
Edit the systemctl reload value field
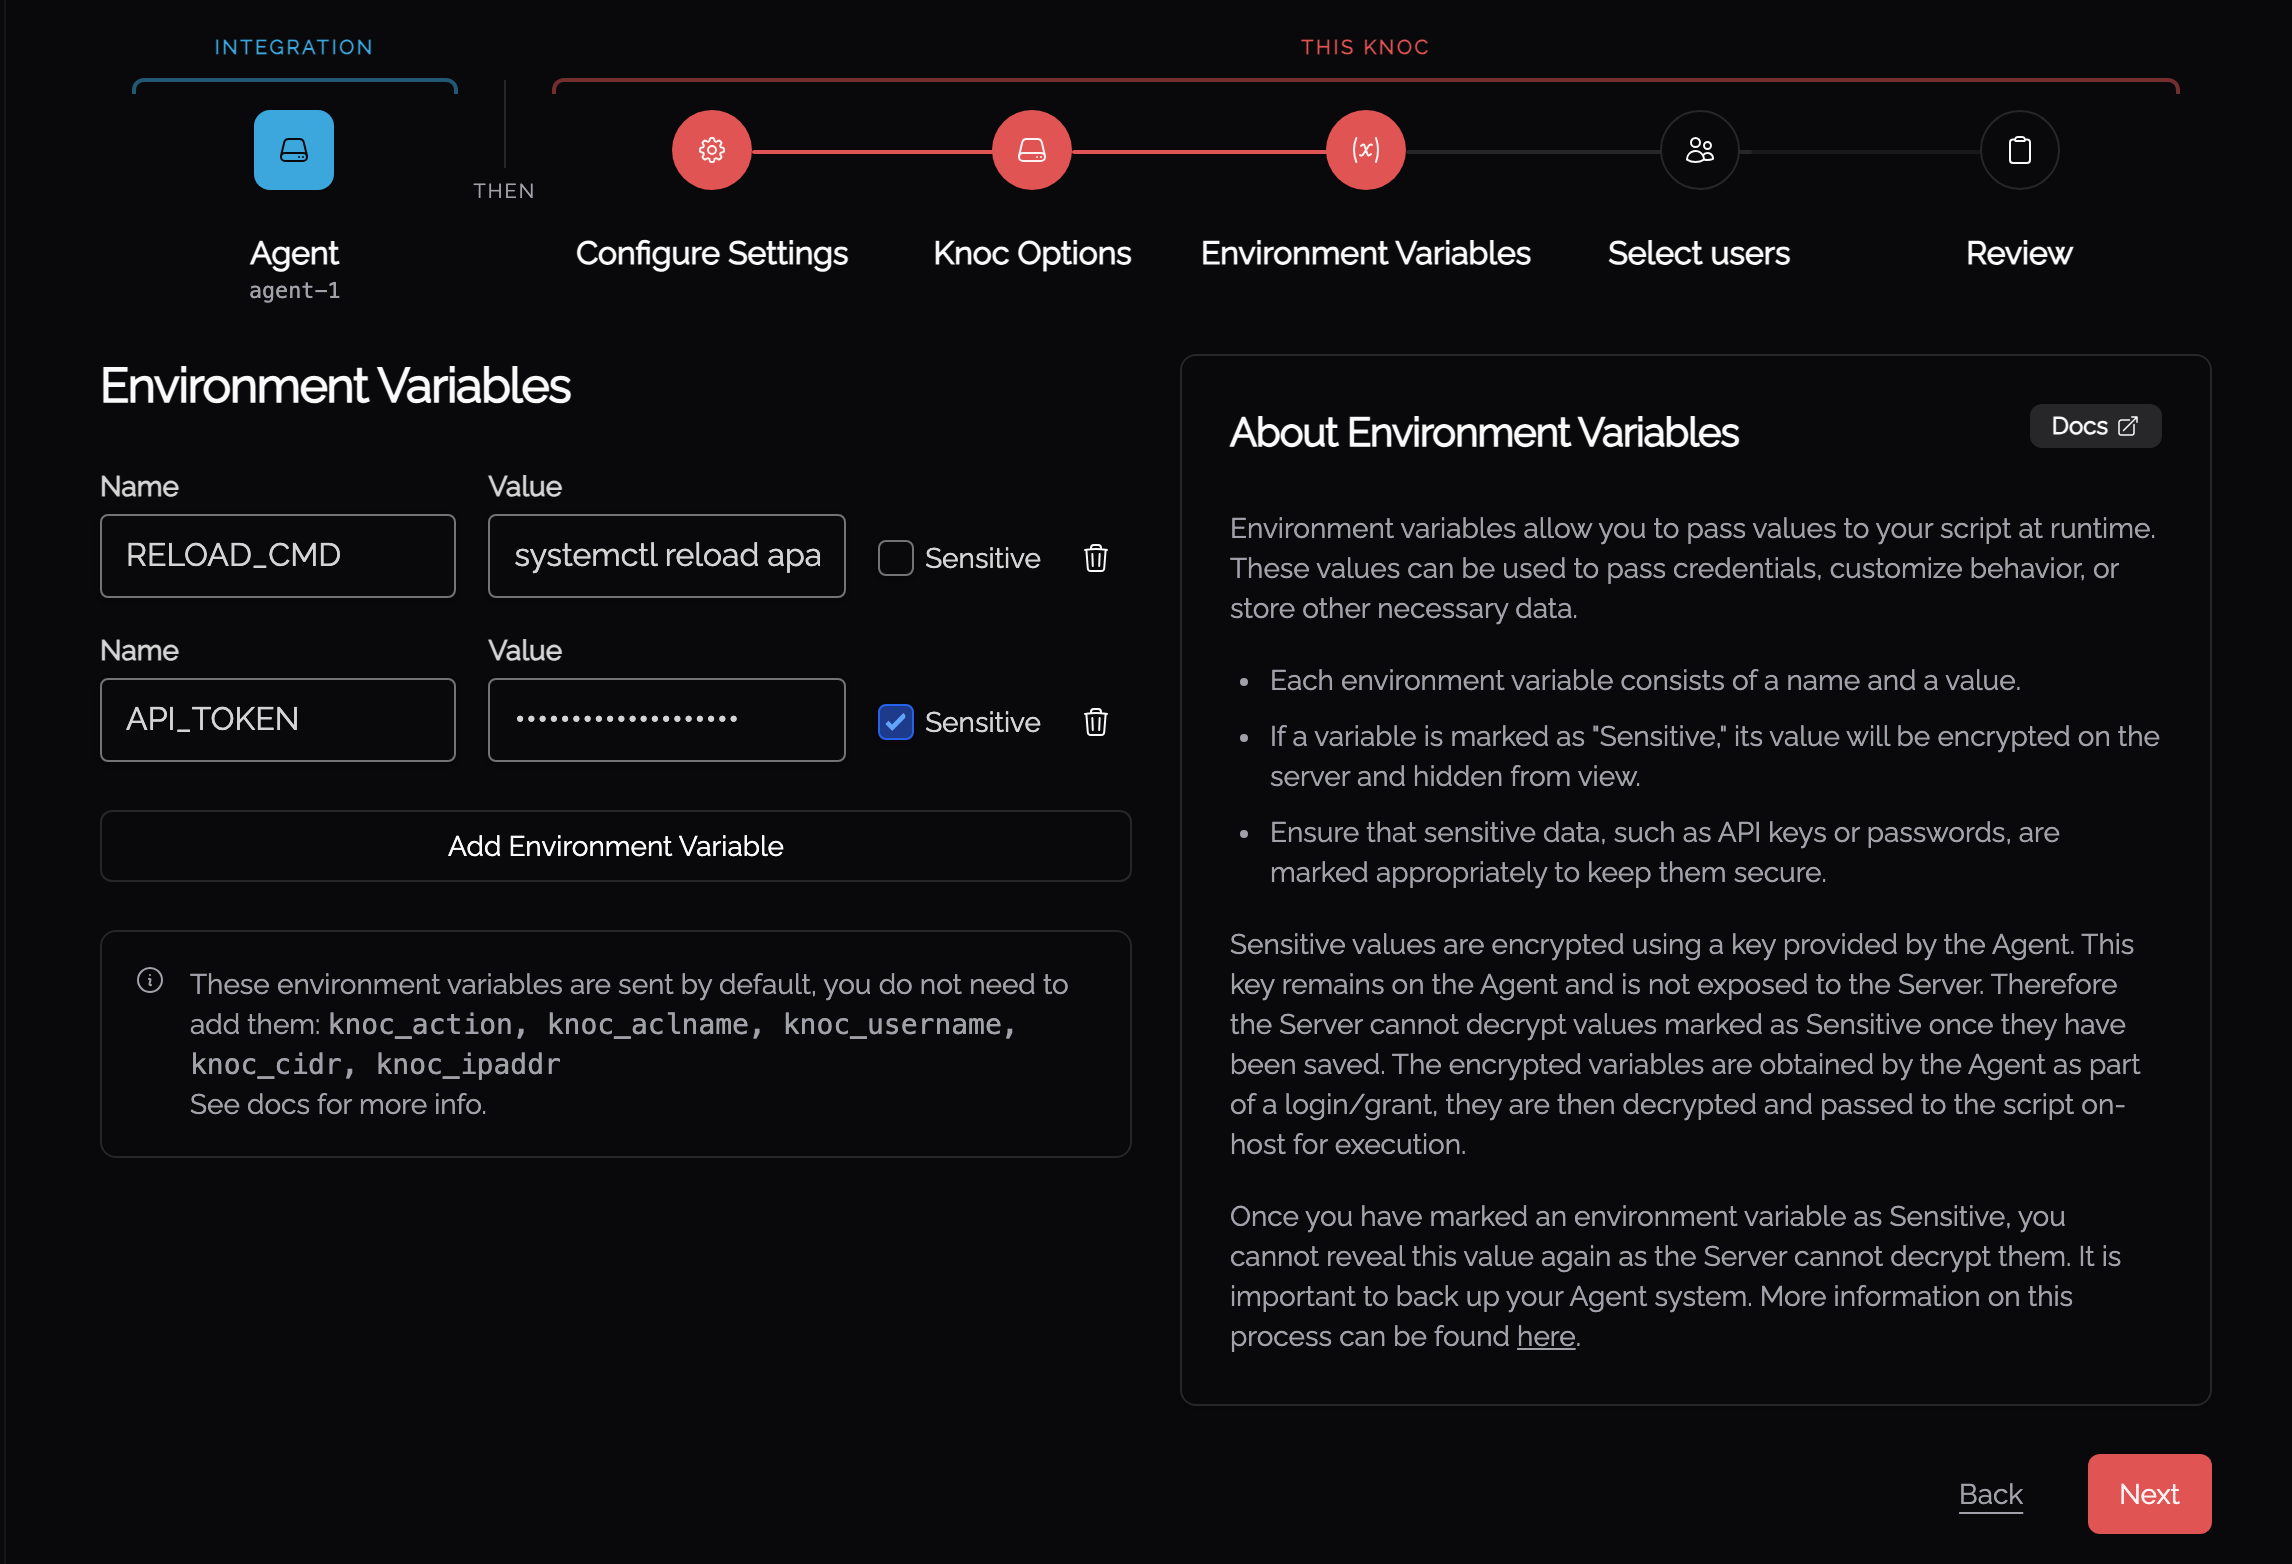[x=666, y=556]
